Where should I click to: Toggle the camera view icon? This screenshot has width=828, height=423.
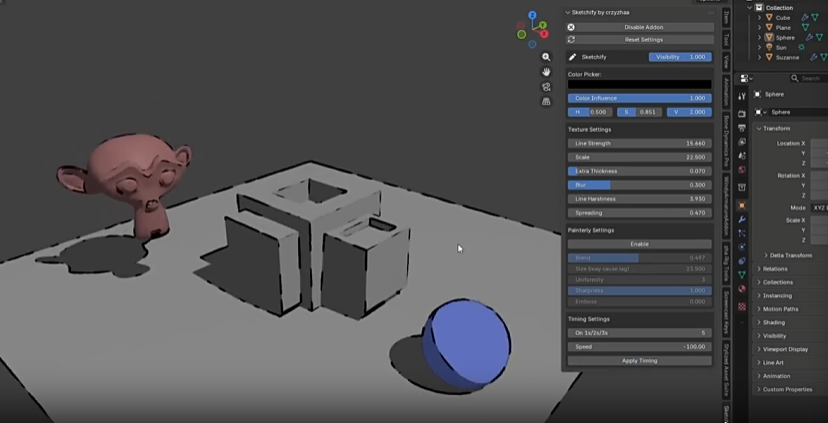[546, 87]
